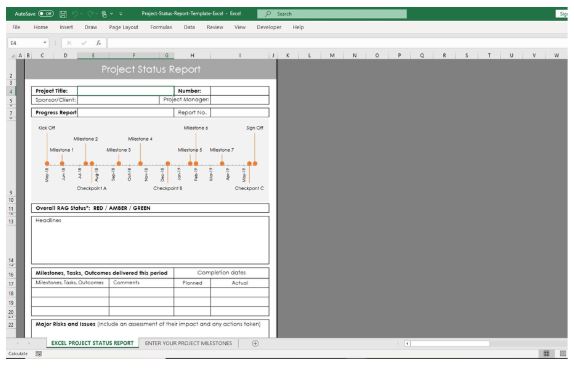Select column Q header

pos(422,55)
